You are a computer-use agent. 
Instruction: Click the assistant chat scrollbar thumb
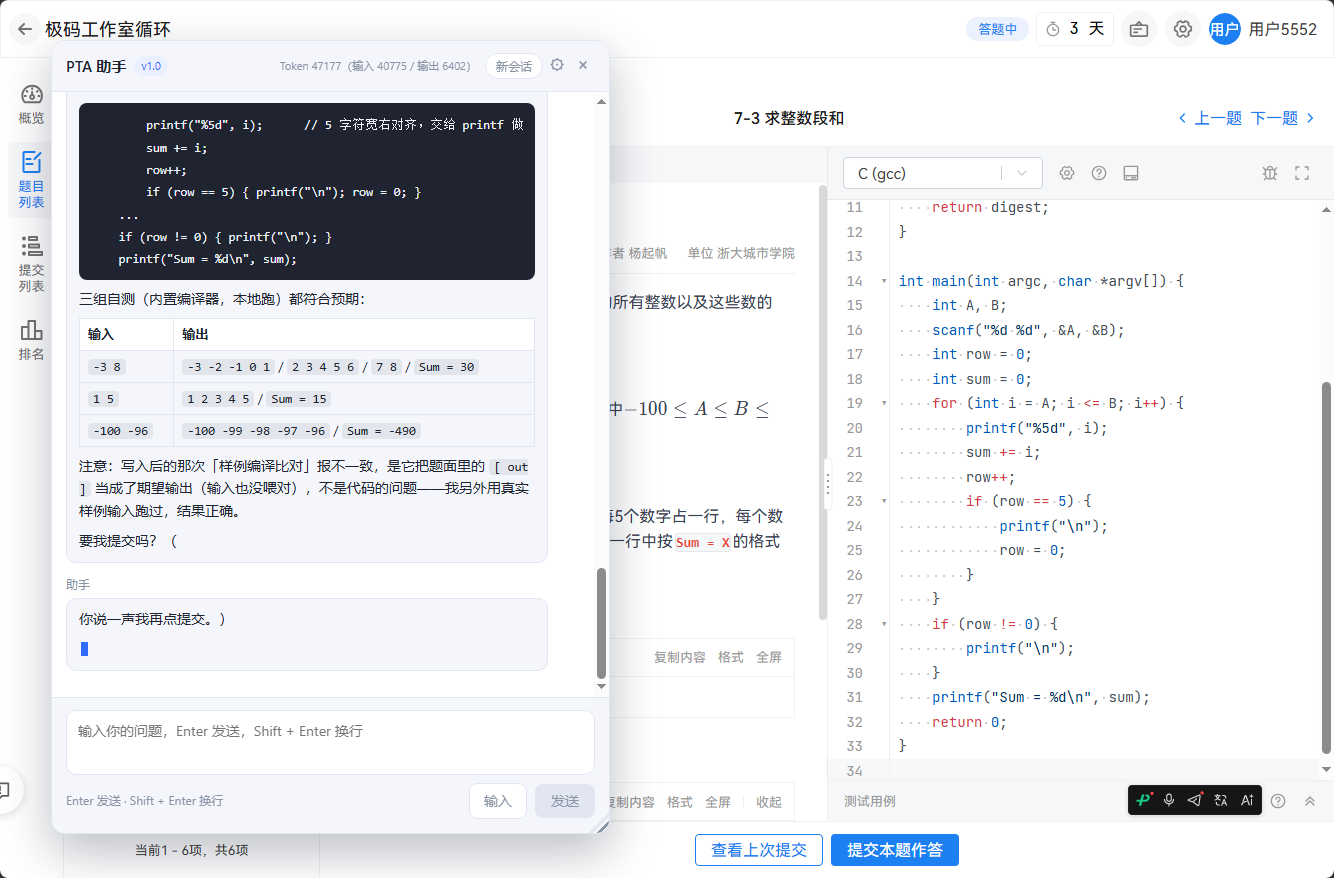pos(601,623)
